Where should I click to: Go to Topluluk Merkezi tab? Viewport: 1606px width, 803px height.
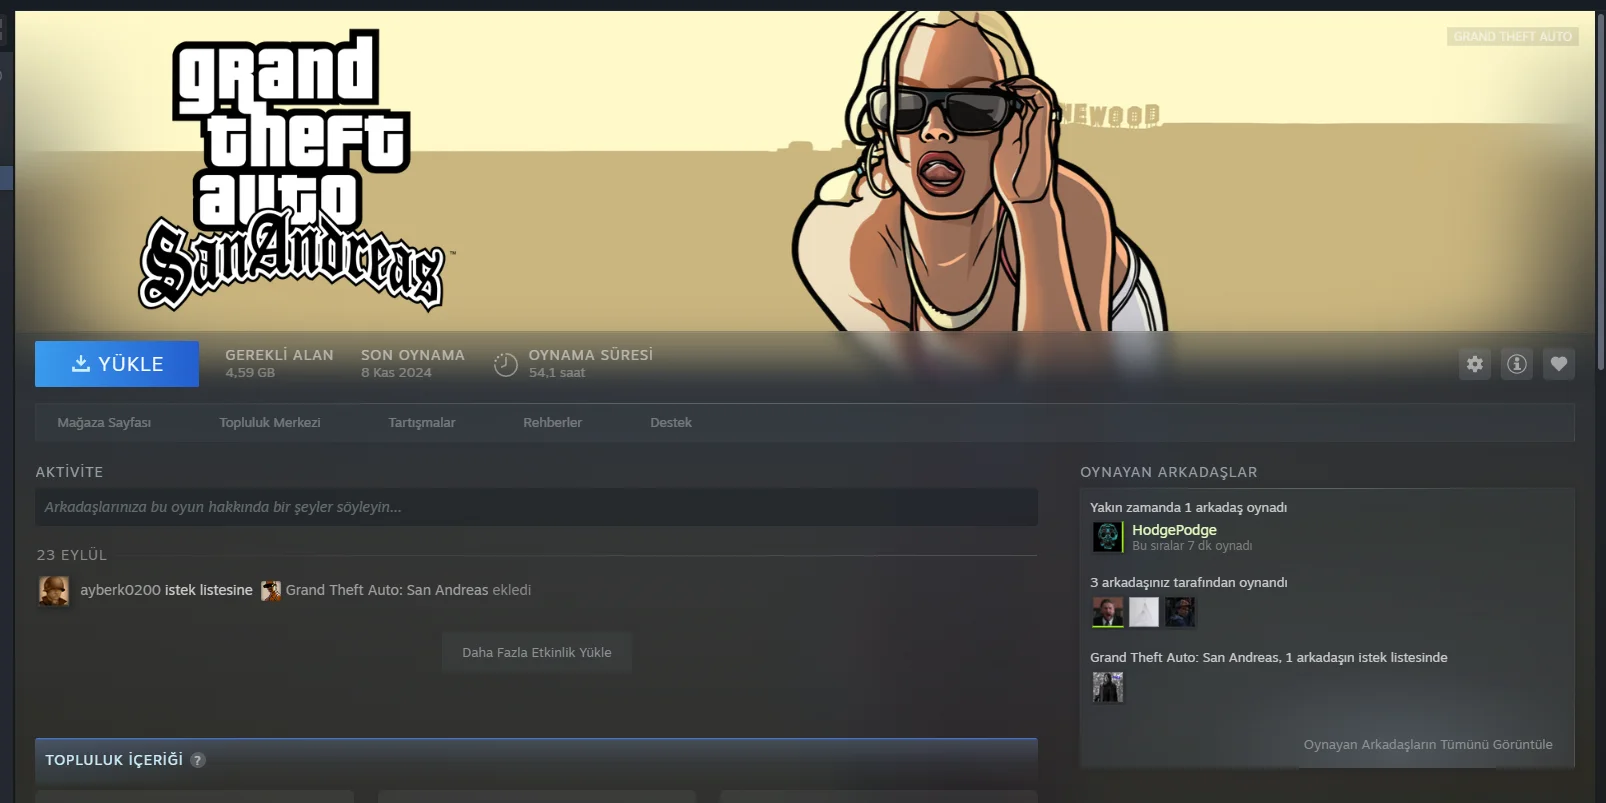(269, 422)
